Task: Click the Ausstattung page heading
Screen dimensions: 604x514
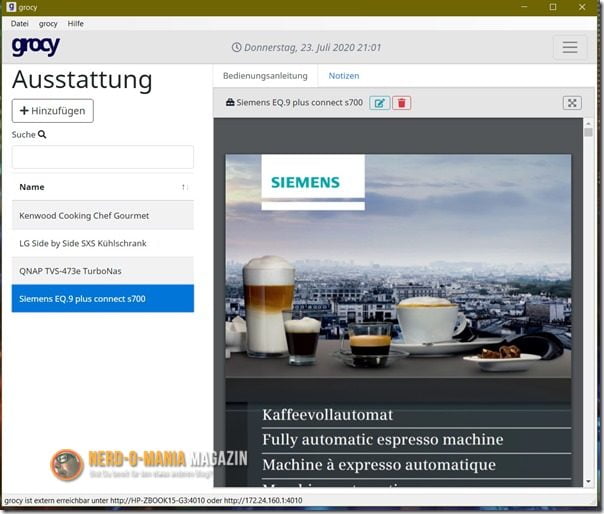Action: click(x=82, y=80)
